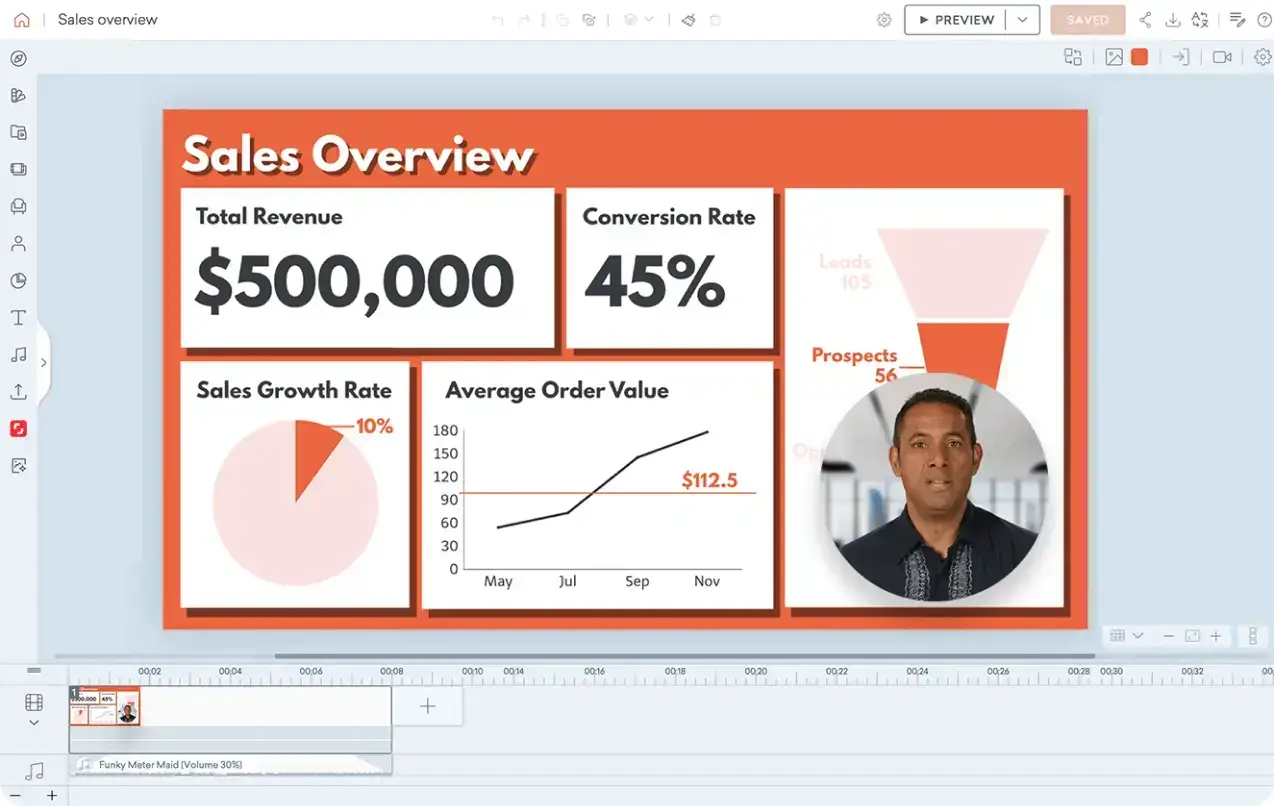Click the red app integration icon

18,428
